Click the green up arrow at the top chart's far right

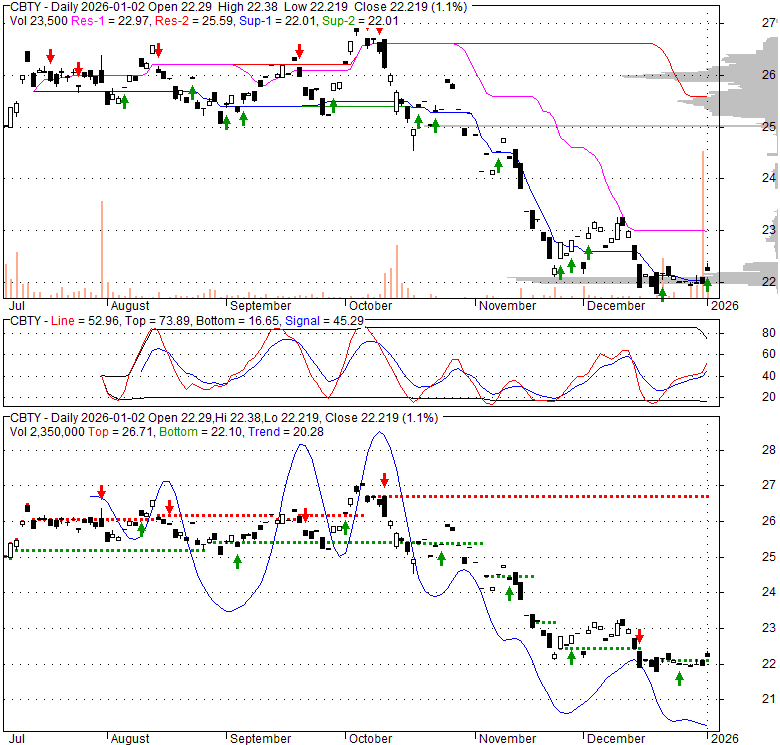(x=707, y=285)
